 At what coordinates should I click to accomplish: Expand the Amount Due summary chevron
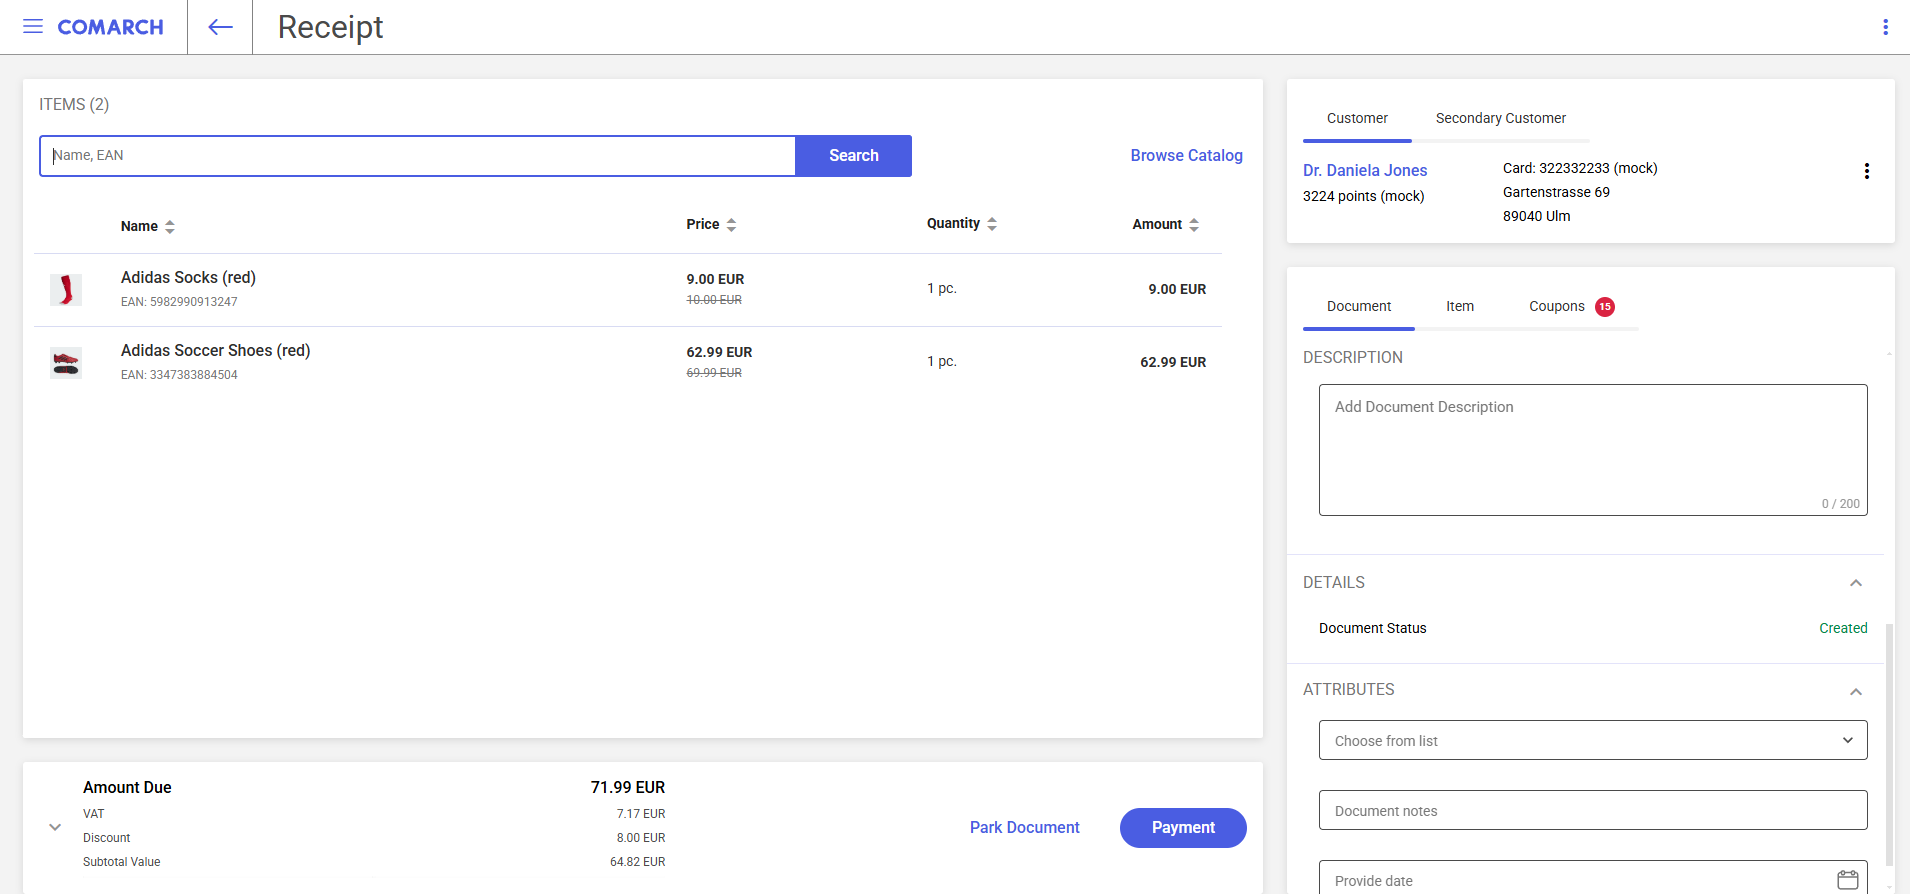[55, 827]
